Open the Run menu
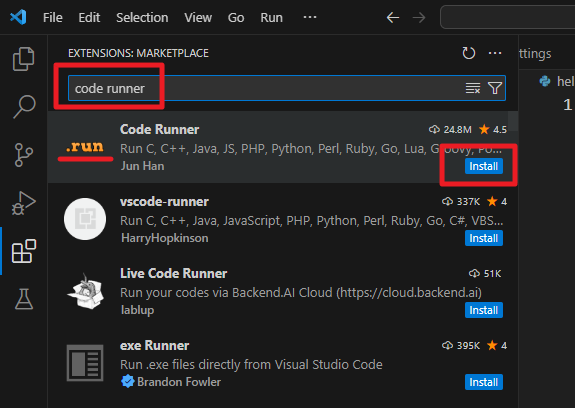The height and width of the screenshot is (408, 575). (x=271, y=17)
